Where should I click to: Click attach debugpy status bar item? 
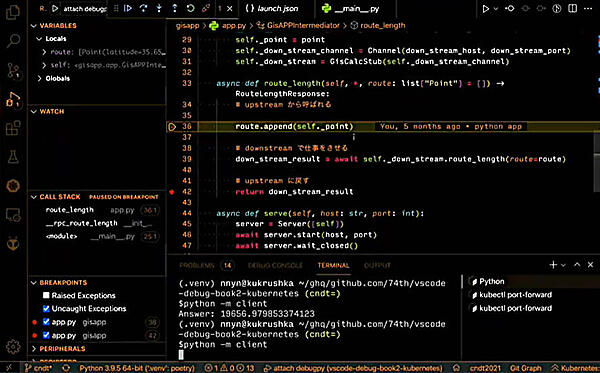[x=354, y=368]
